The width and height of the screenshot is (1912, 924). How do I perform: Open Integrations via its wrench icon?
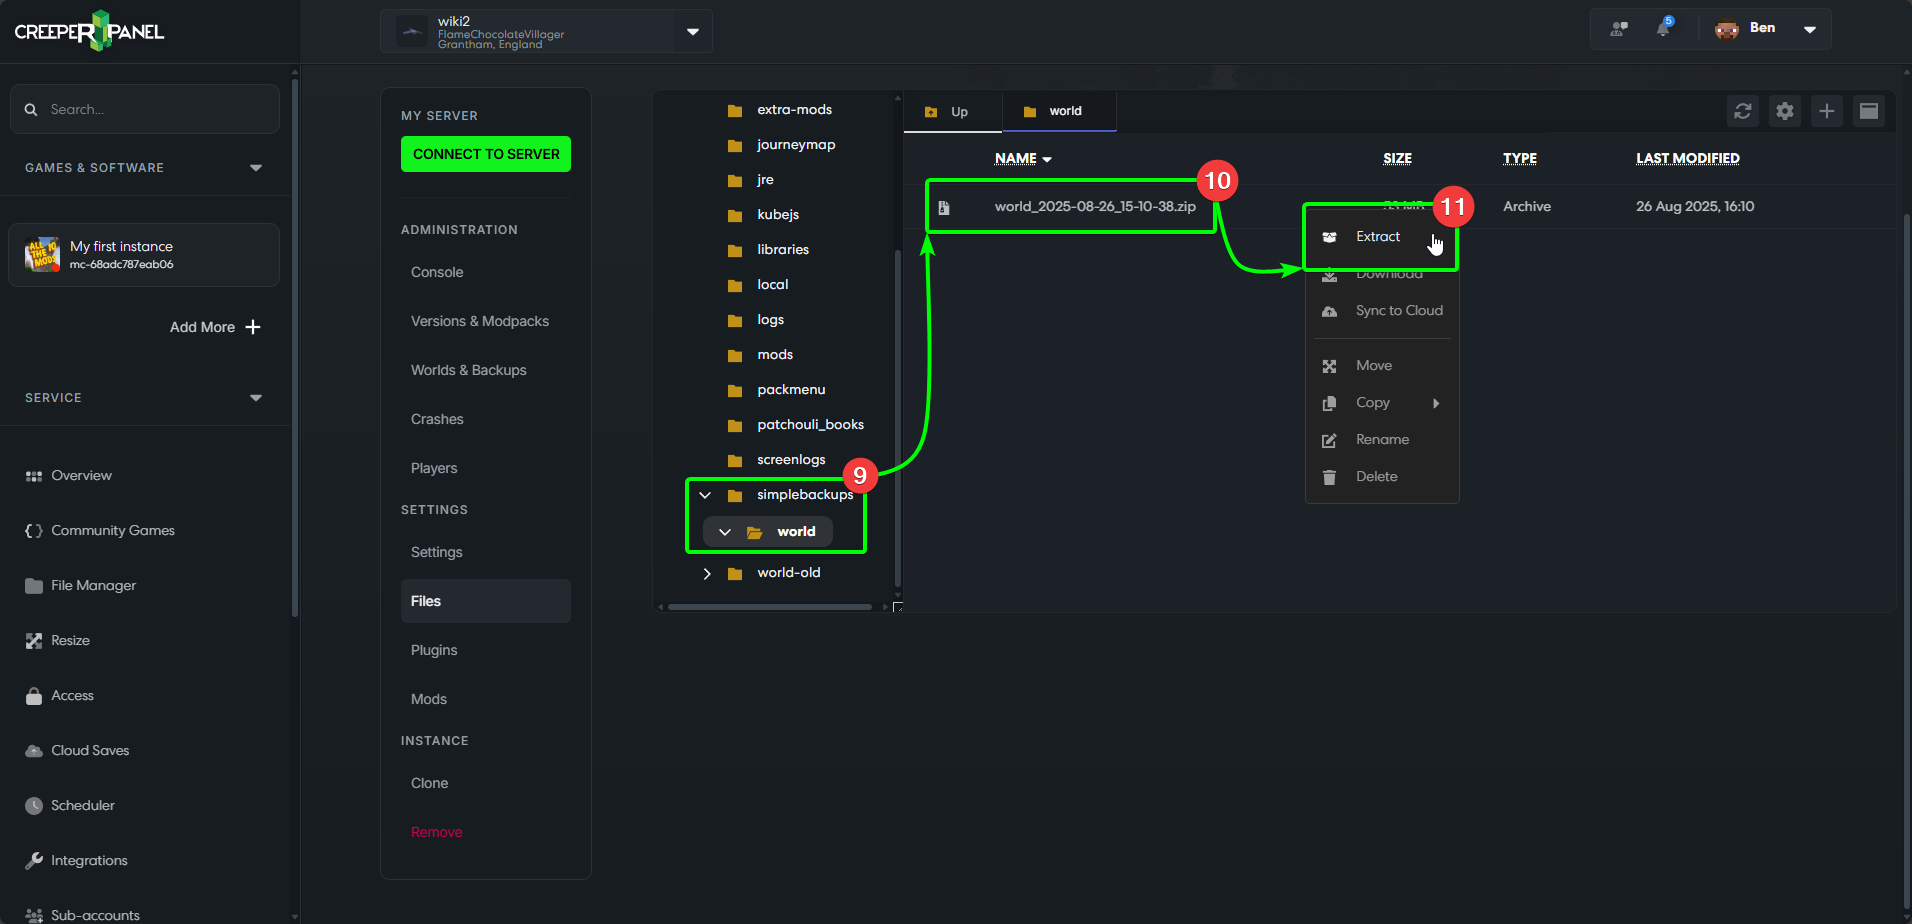pos(33,860)
